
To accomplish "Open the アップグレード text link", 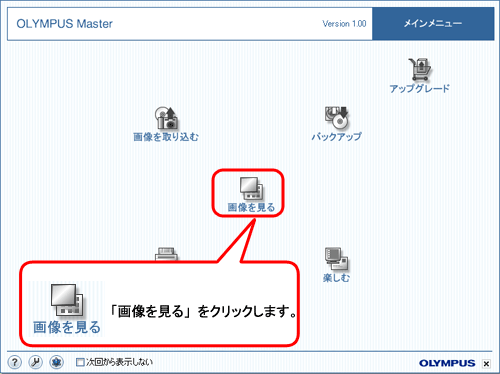I will tap(420, 89).
